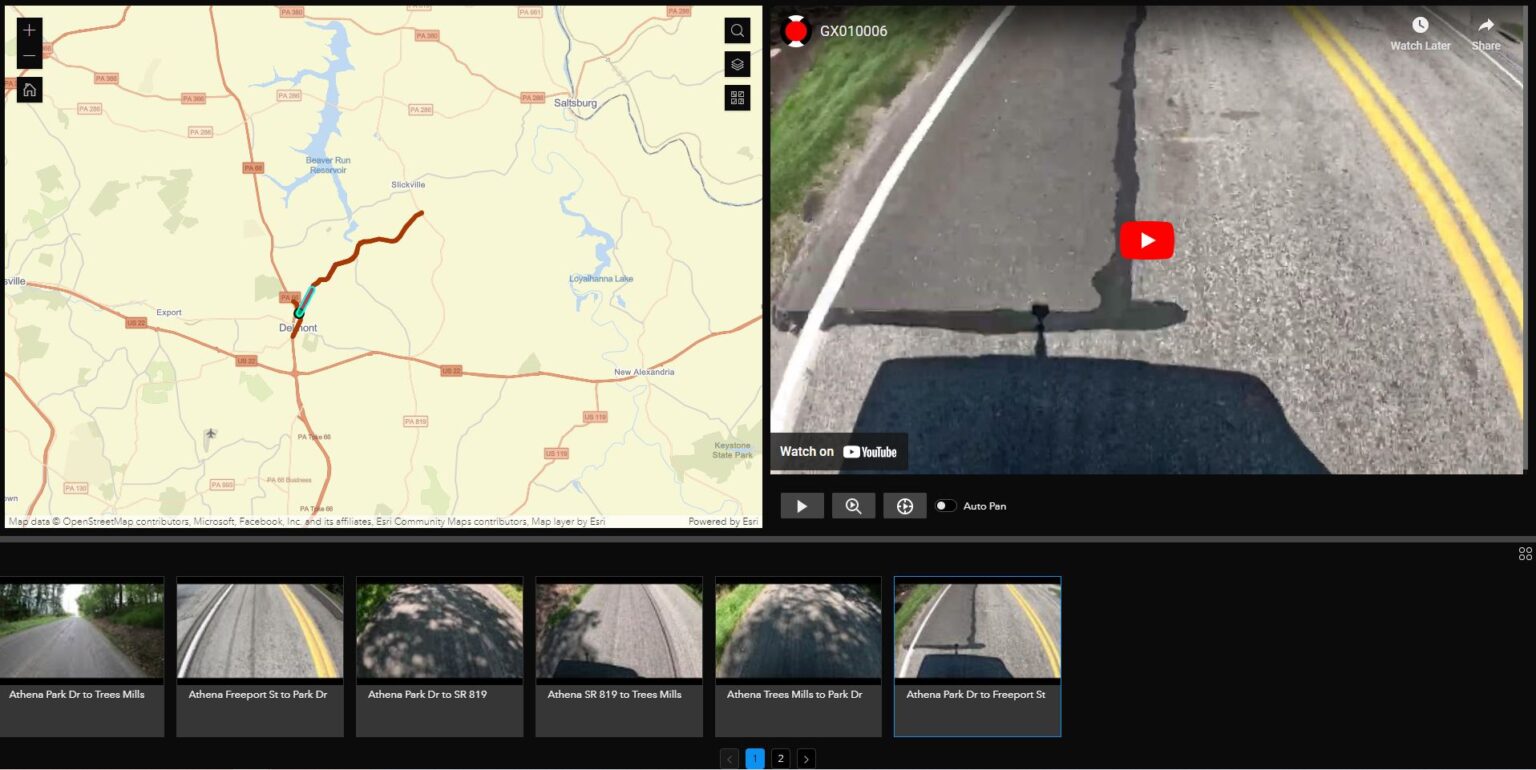The width and height of the screenshot is (1536, 770).
Task: Click the zoom magnifier control below the video
Action: (x=853, y=505)
